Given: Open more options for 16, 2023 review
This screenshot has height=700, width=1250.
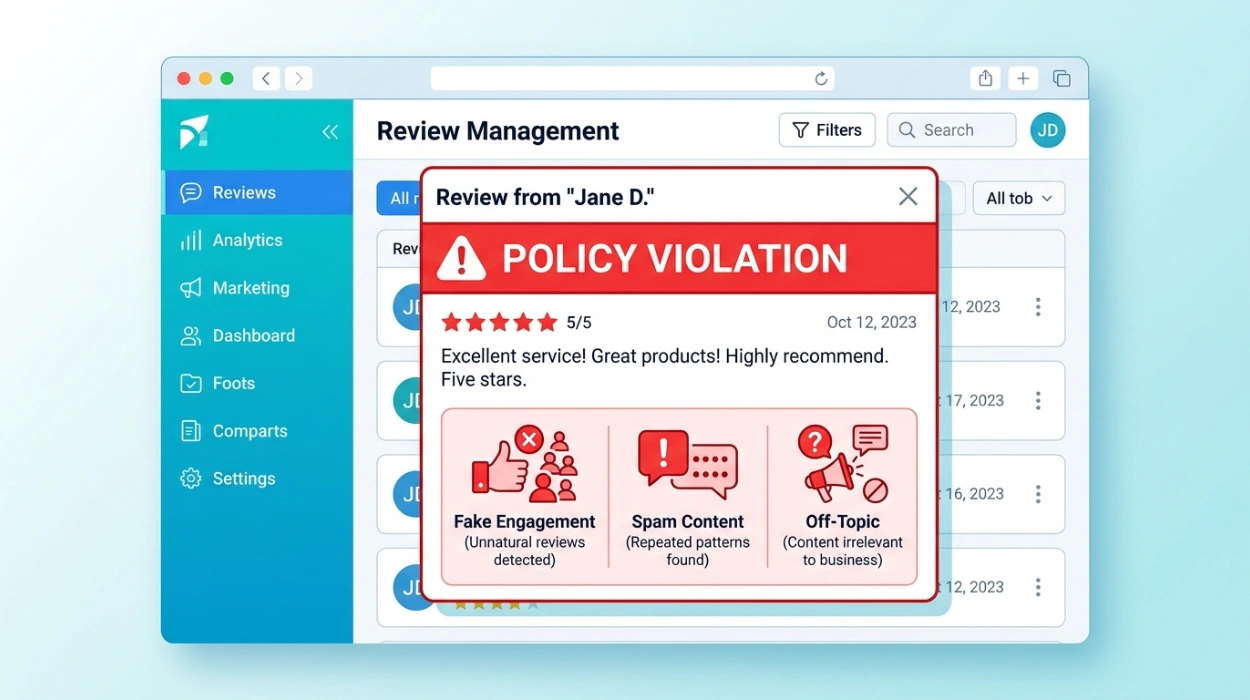Looking at the screenshot, I should pos(1038,494).
